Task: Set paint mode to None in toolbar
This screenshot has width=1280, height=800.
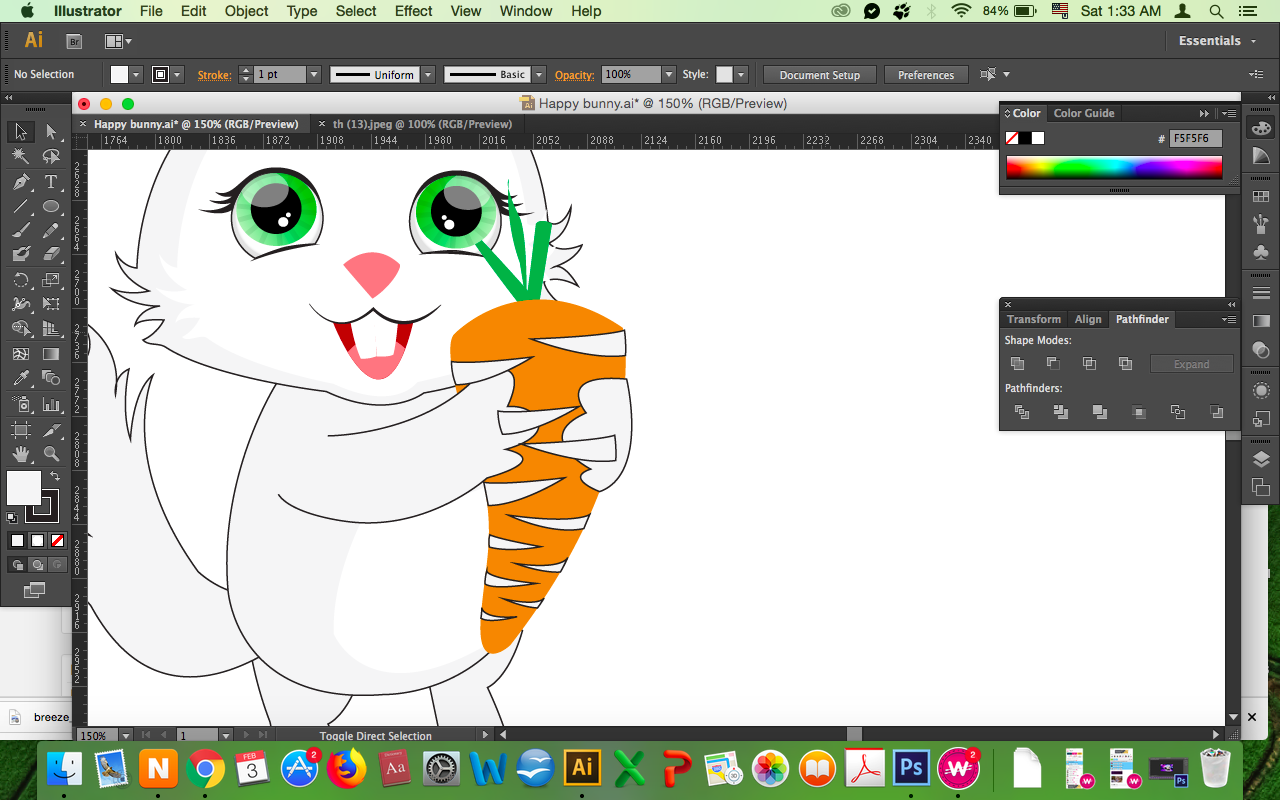Action: [57, 541]
